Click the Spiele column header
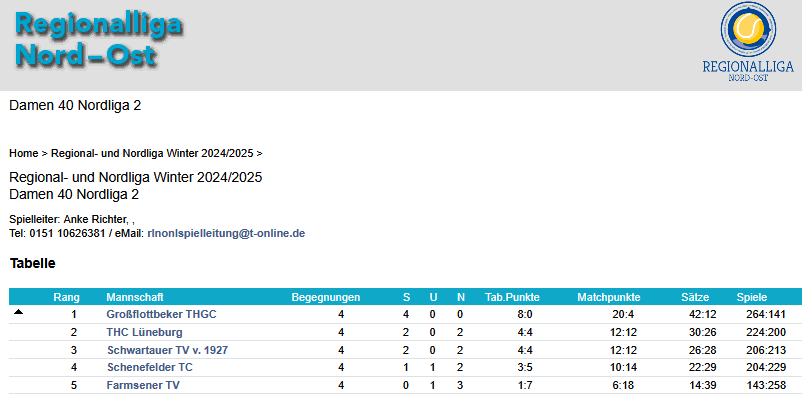The image size is (802, 407). 752,297
